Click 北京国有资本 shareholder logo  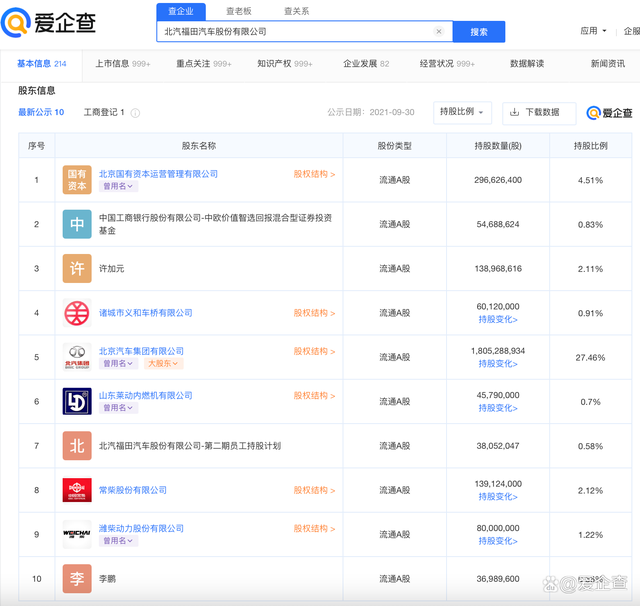[x=77, y=180]
